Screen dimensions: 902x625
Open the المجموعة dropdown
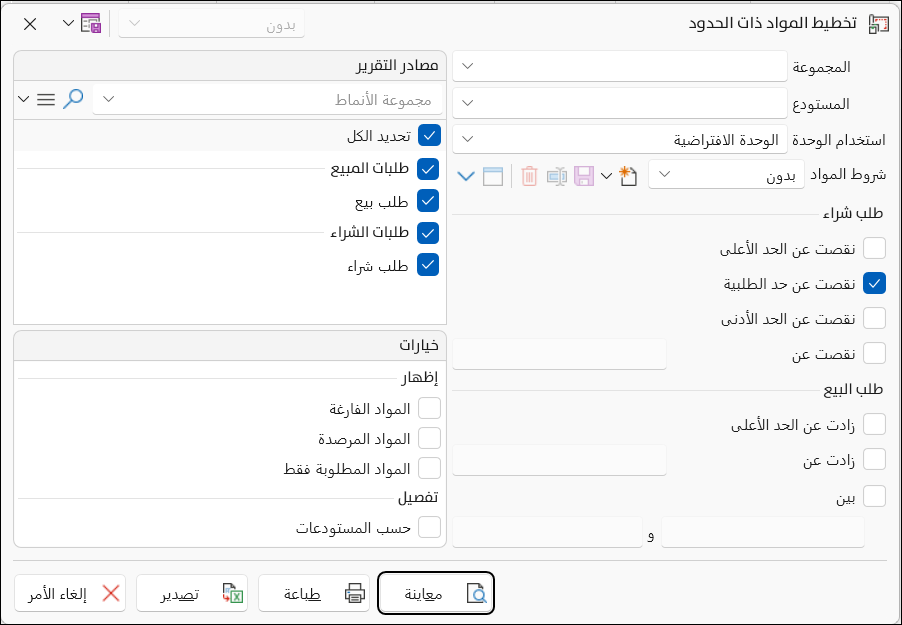[x=620, y=66]
